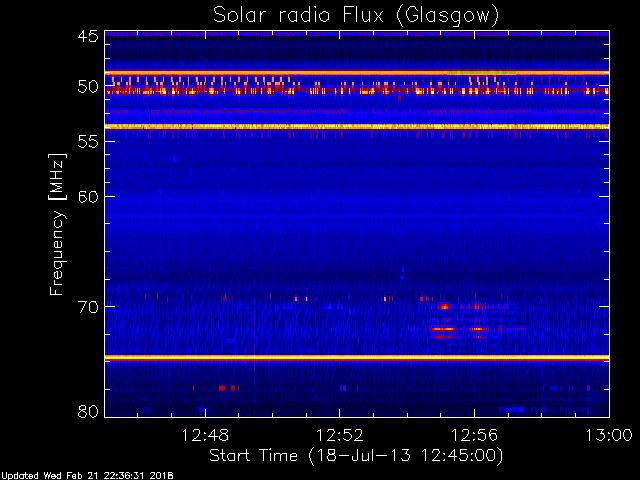This screenshot has width=640, height=480.
Task: Click the 60 frequency tick label
Action: pos(88,197)
